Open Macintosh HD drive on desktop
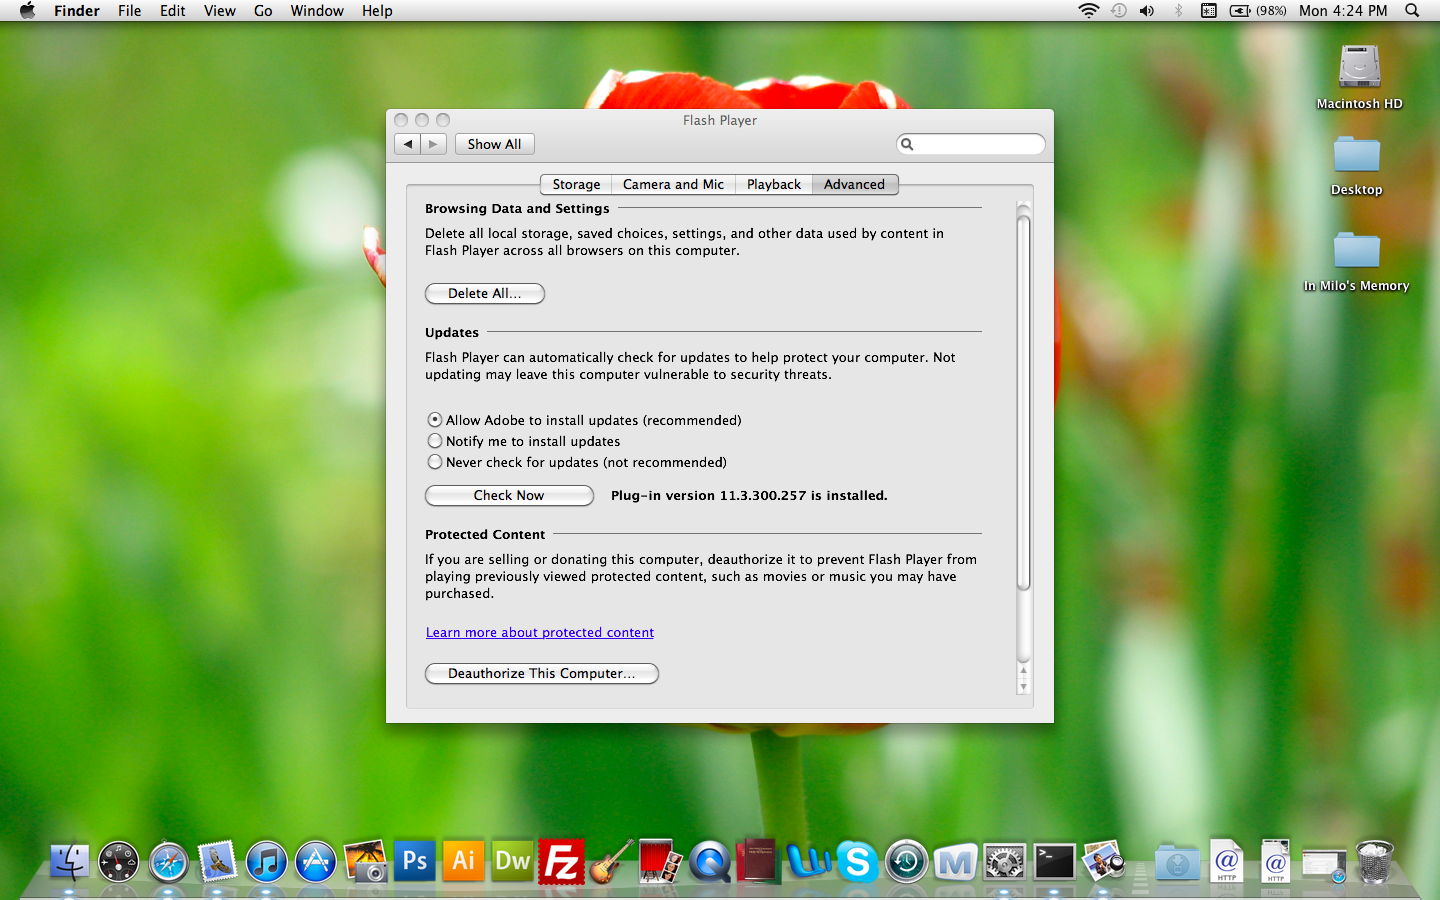This screenshot has width=1440, height=900. 1359,76
